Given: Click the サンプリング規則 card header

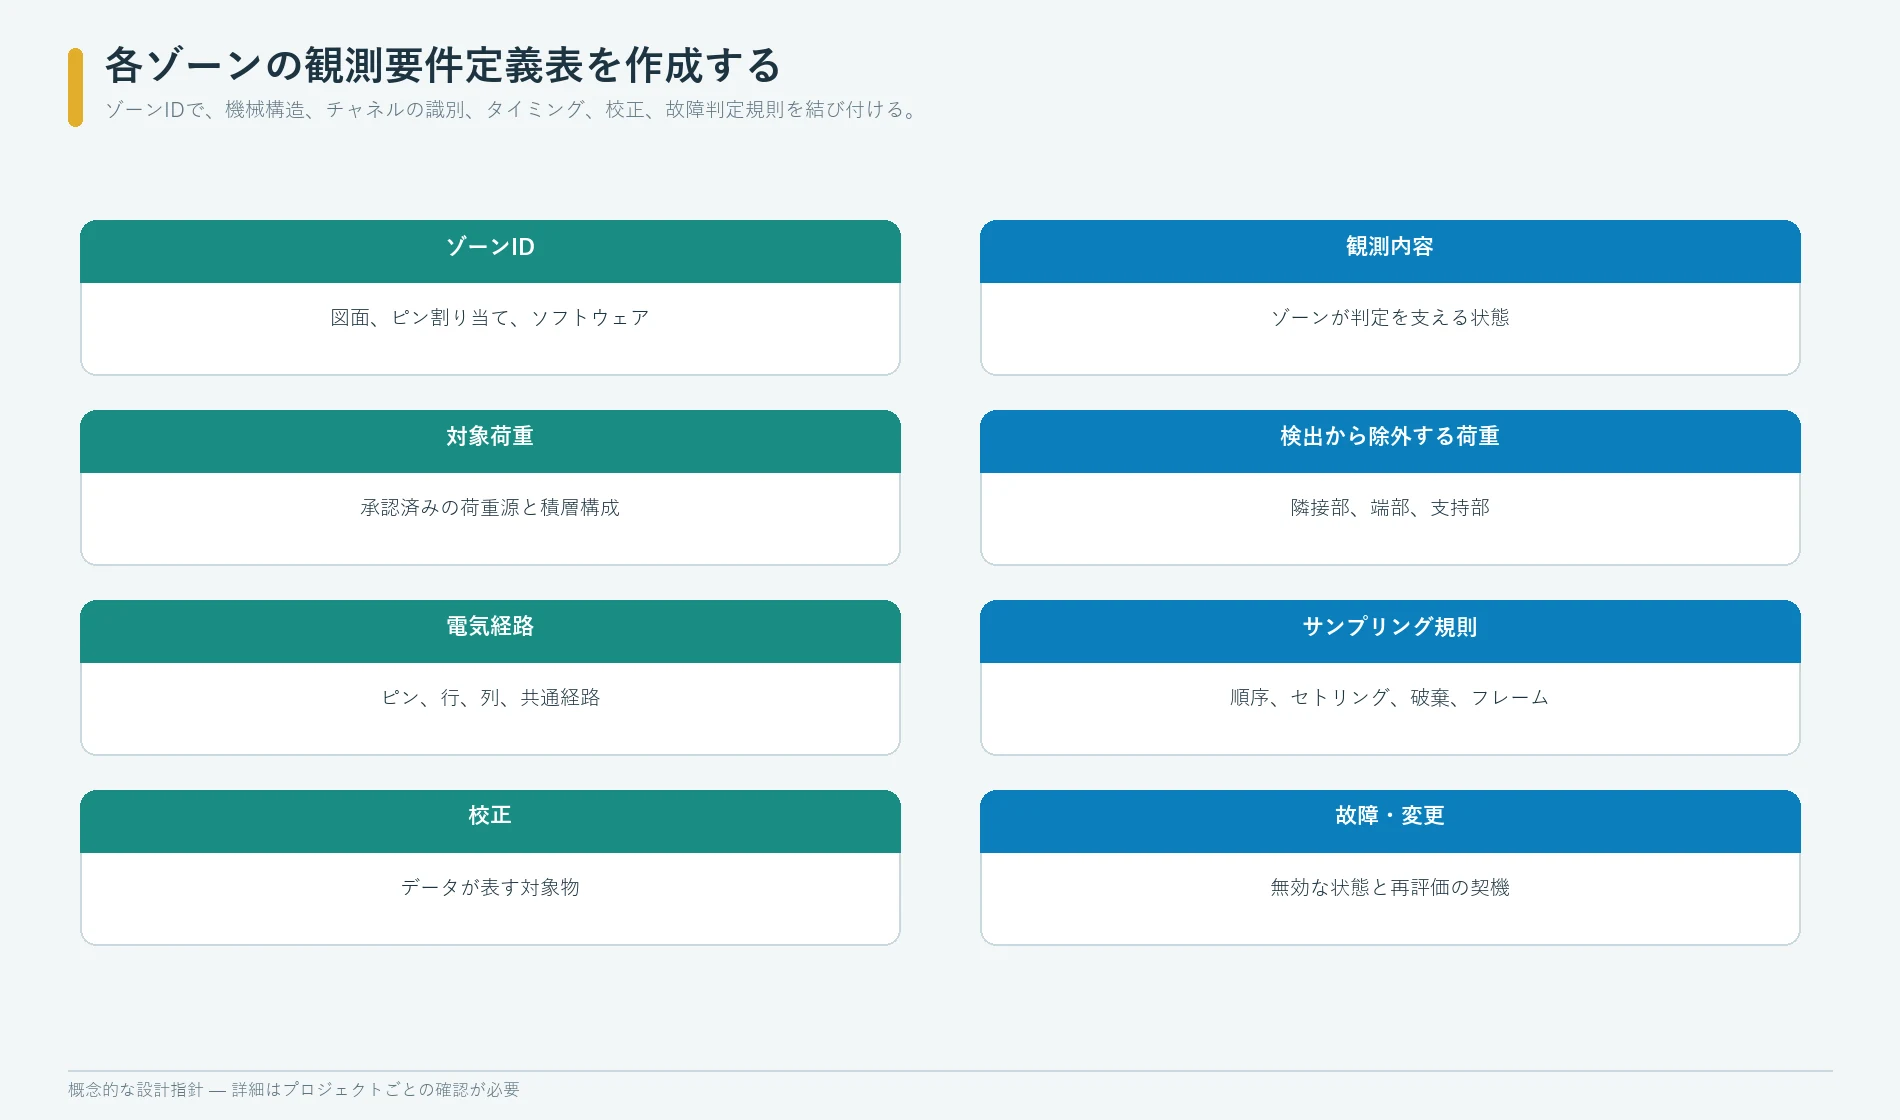Looking at the screenshot, I should point(1390,631).
